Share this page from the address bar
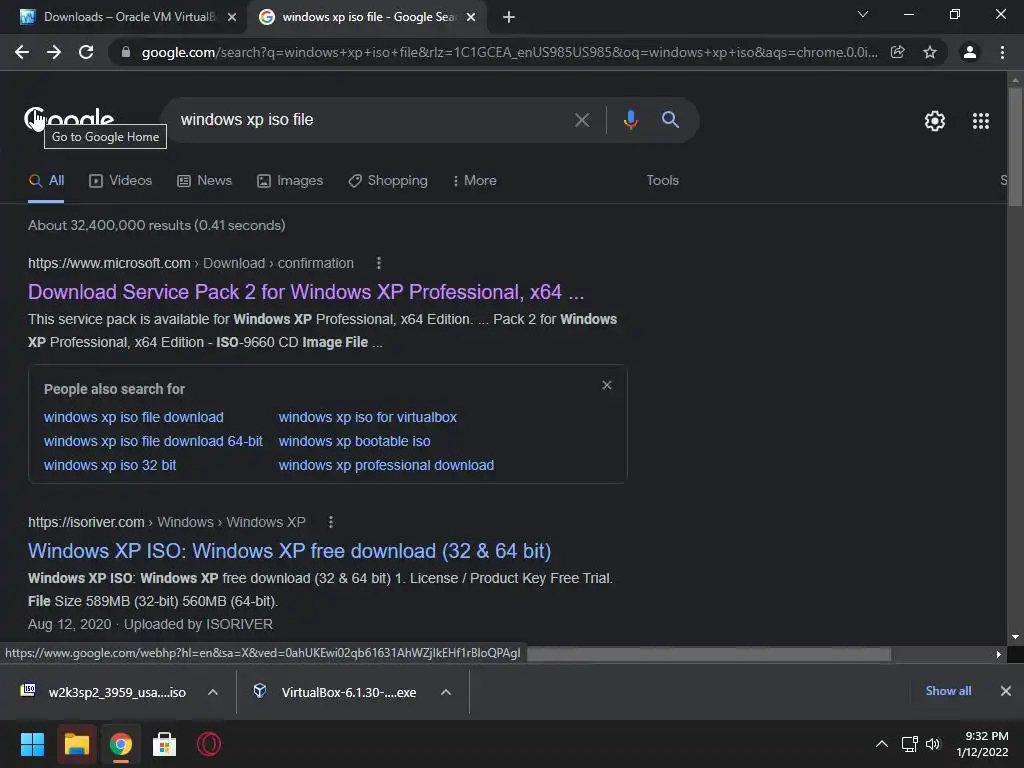Image resolution: width=1024 pixels, height=768 pixels. (897, 52)
